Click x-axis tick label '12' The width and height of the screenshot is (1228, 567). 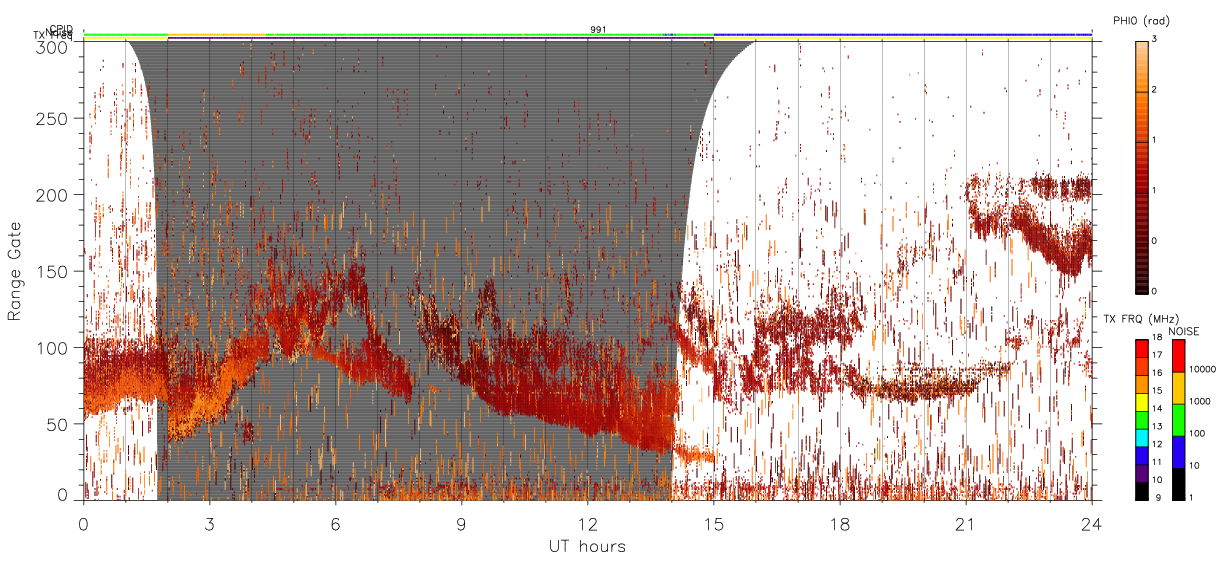[588, 524]
